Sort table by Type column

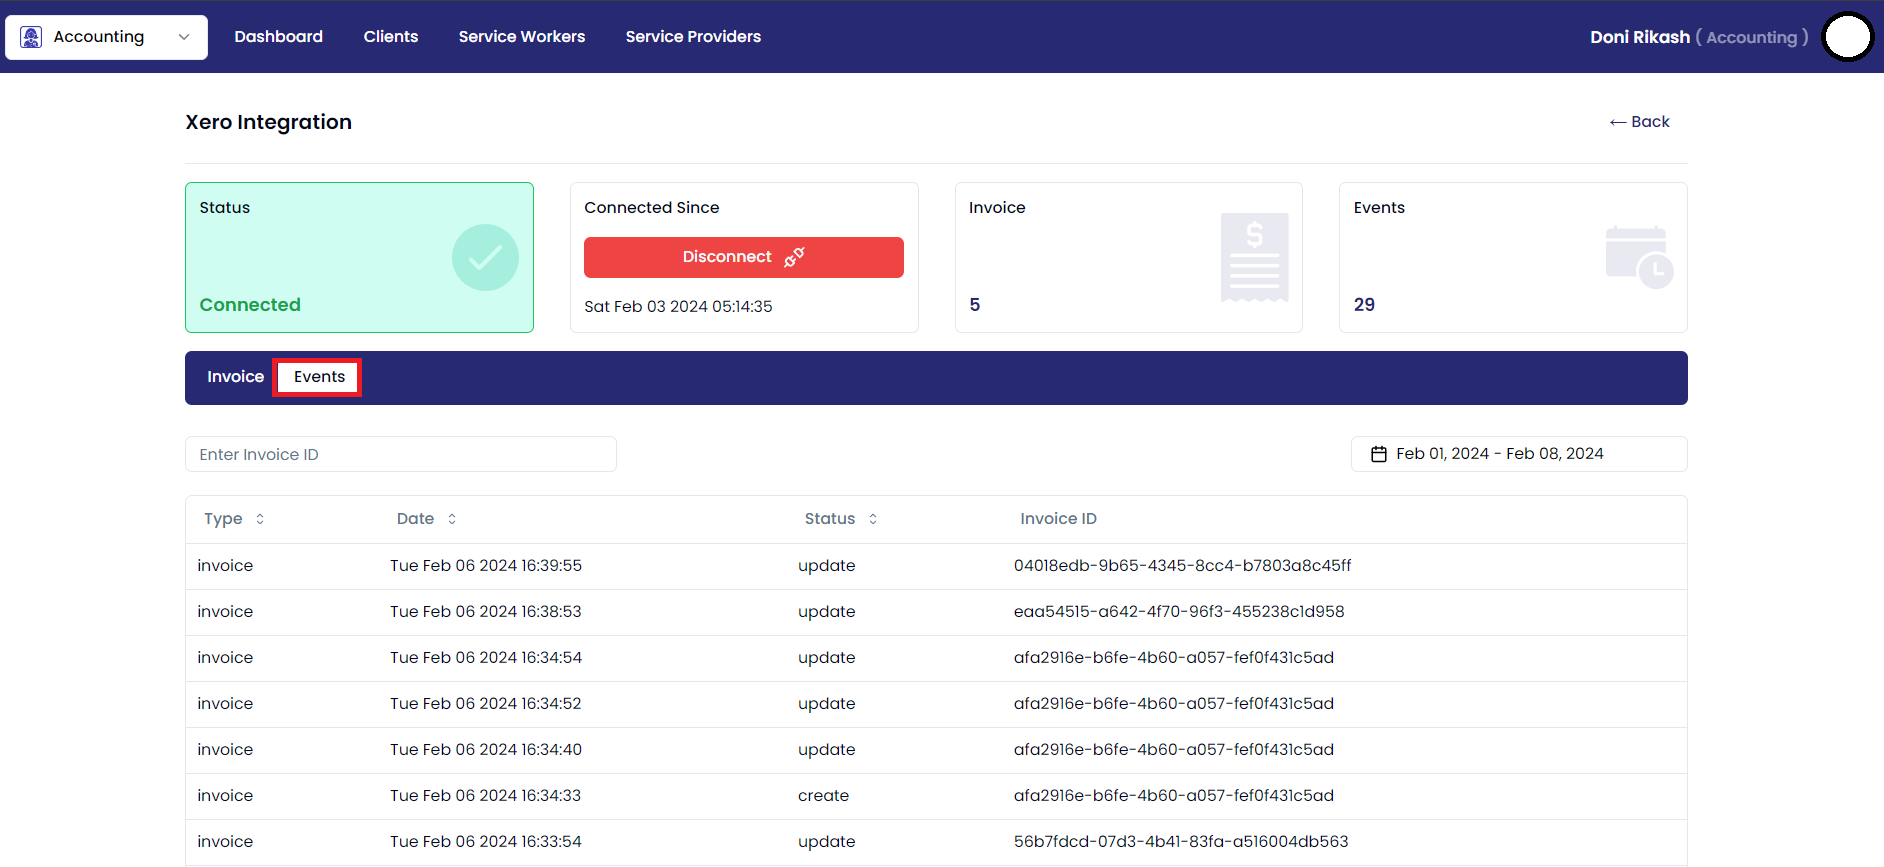click(260, 519)
